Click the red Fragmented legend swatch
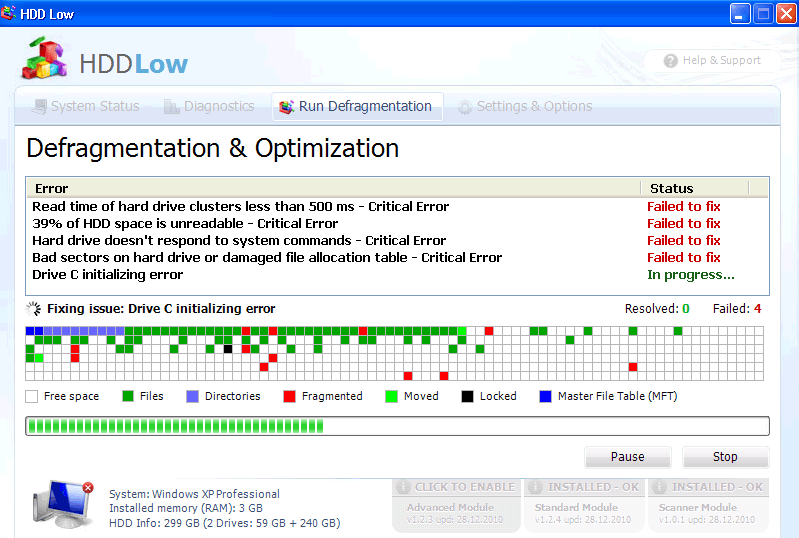799x538 pixels. 290,396
